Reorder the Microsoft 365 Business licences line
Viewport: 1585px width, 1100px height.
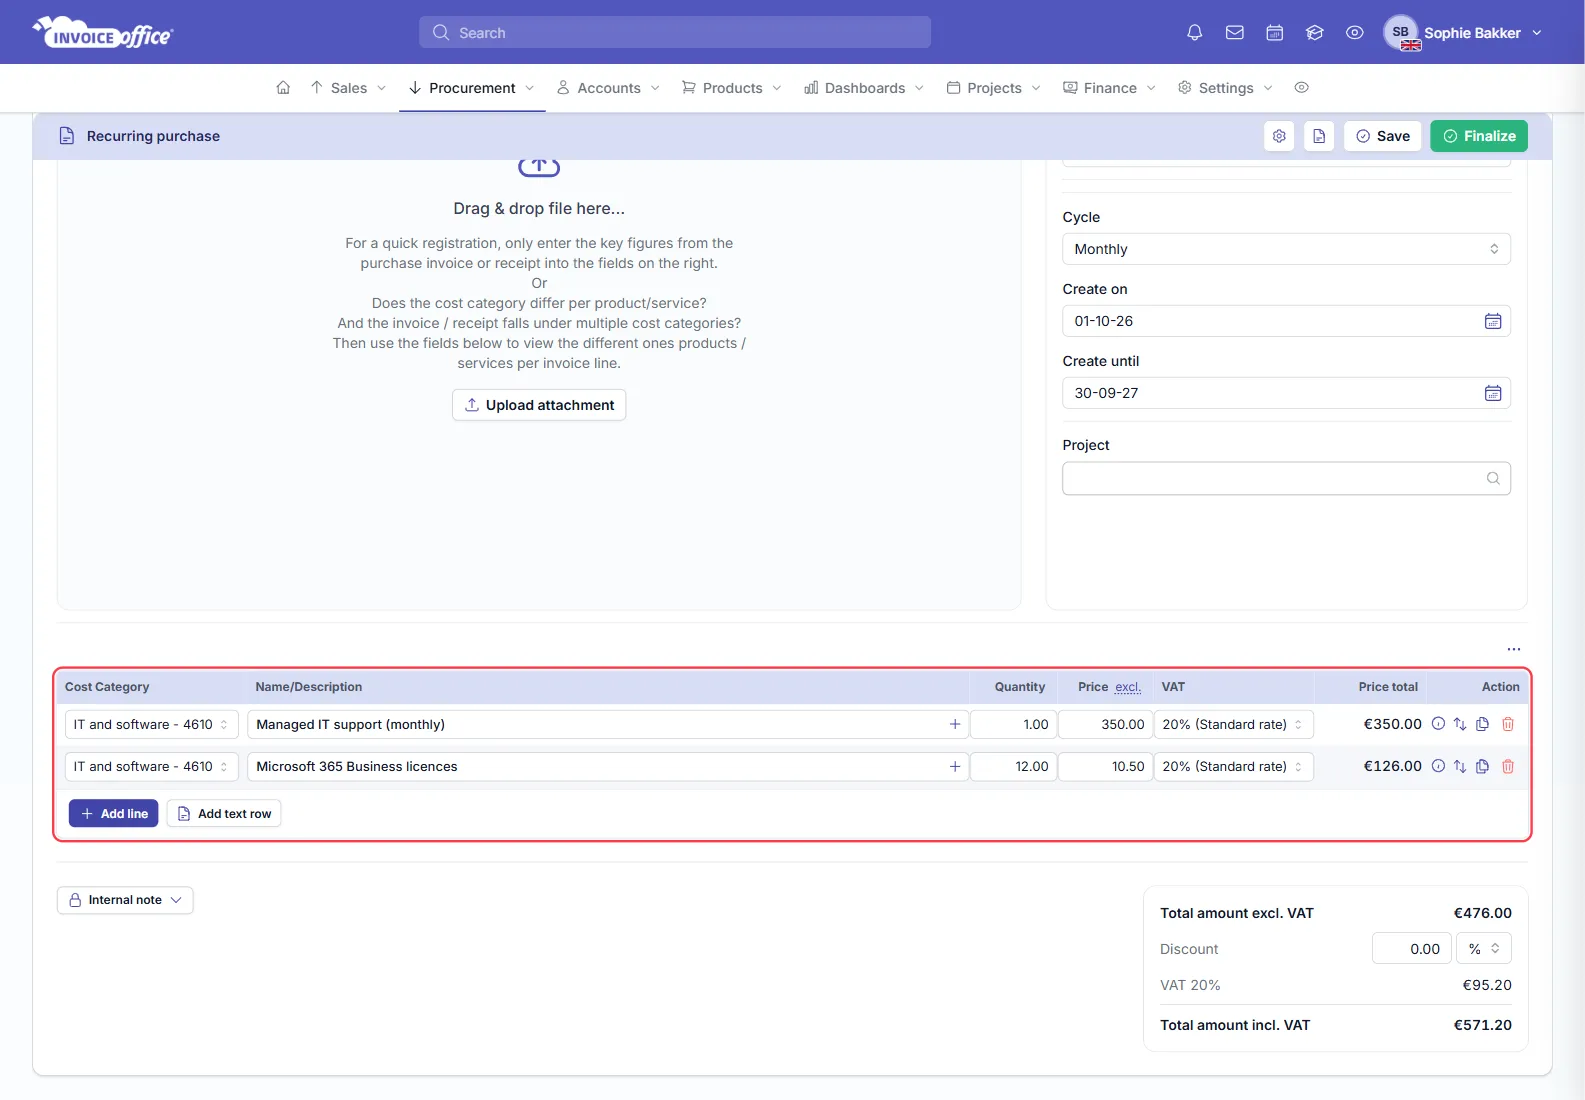1460,766
